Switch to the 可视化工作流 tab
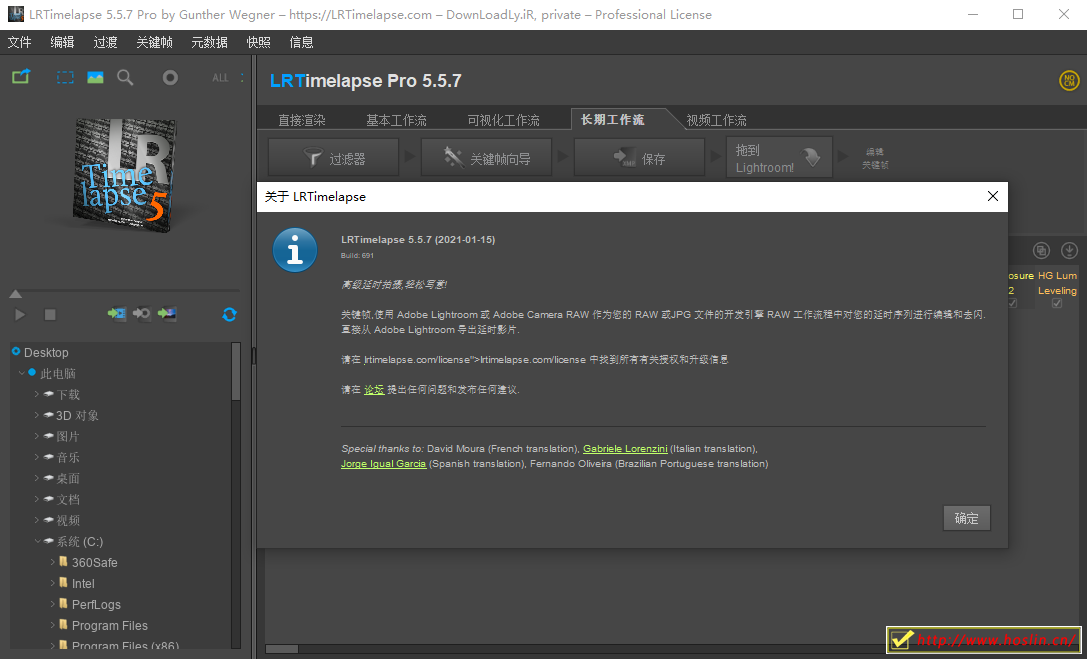The image size is (1087, 659). 503,120
